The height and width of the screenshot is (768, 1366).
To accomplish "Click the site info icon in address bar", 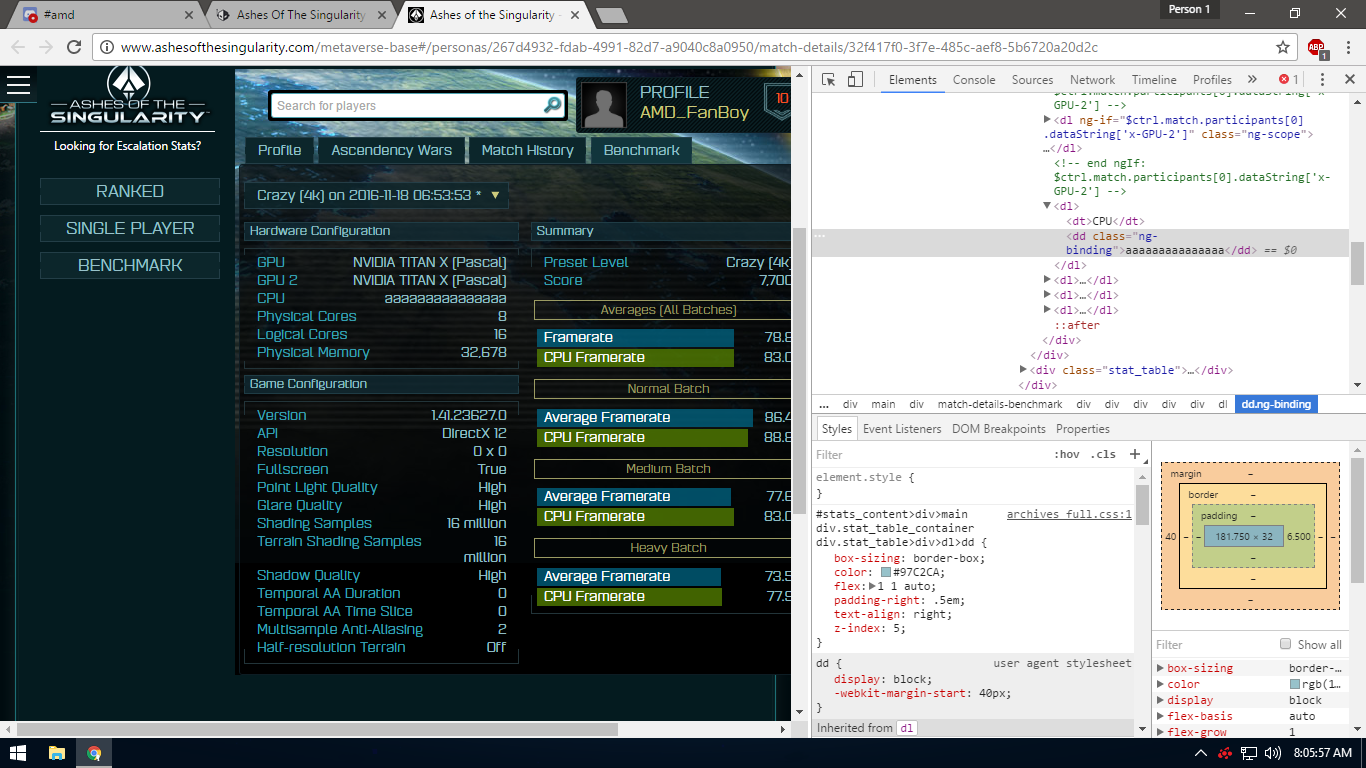I will point(107,47).
